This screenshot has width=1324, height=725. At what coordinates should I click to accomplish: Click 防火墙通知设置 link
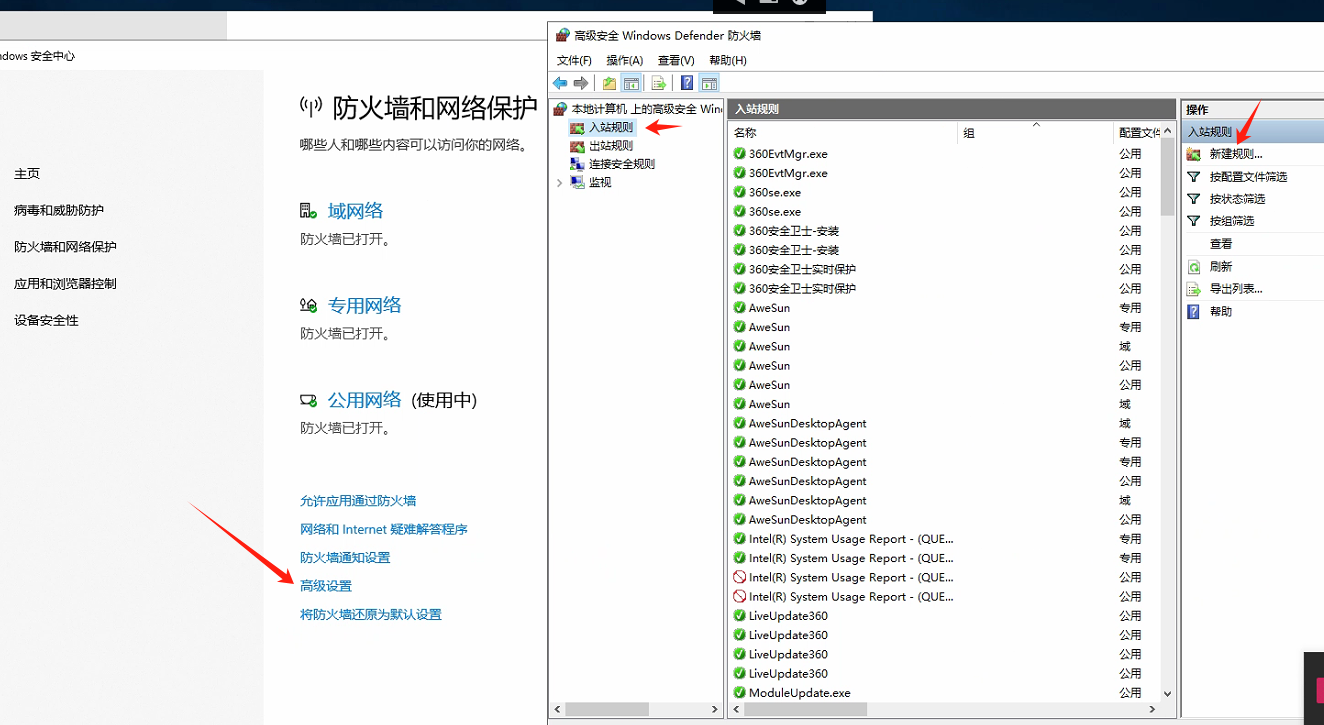[345, 558]
